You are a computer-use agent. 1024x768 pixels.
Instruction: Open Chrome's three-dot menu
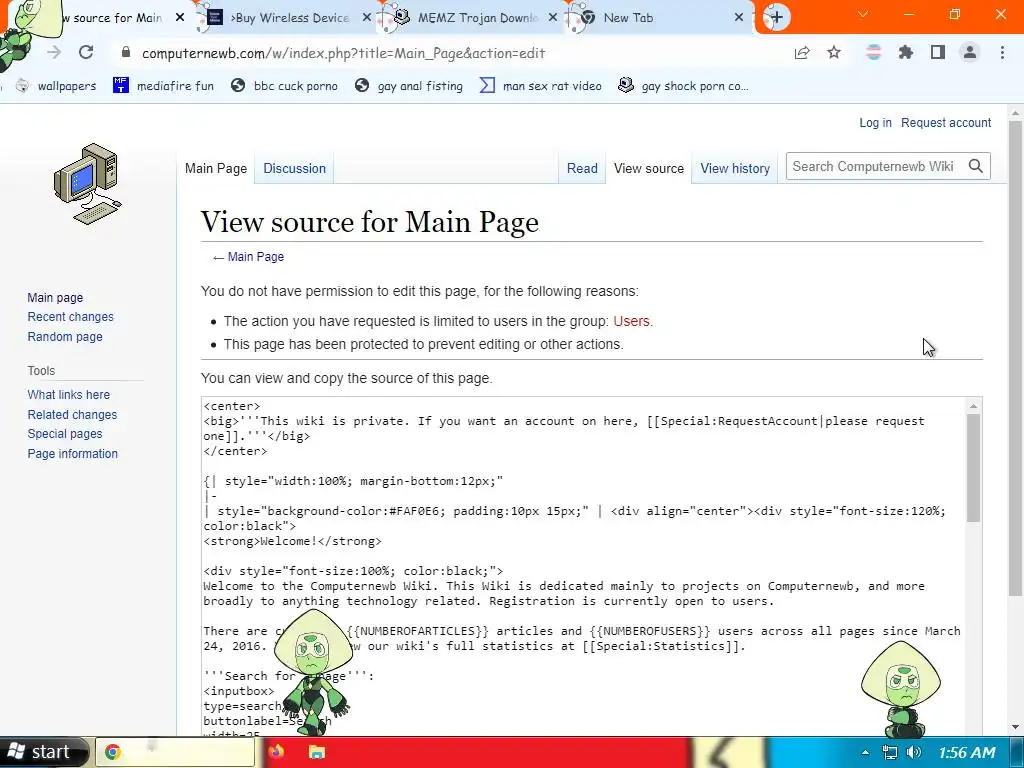pos(1002,52)
